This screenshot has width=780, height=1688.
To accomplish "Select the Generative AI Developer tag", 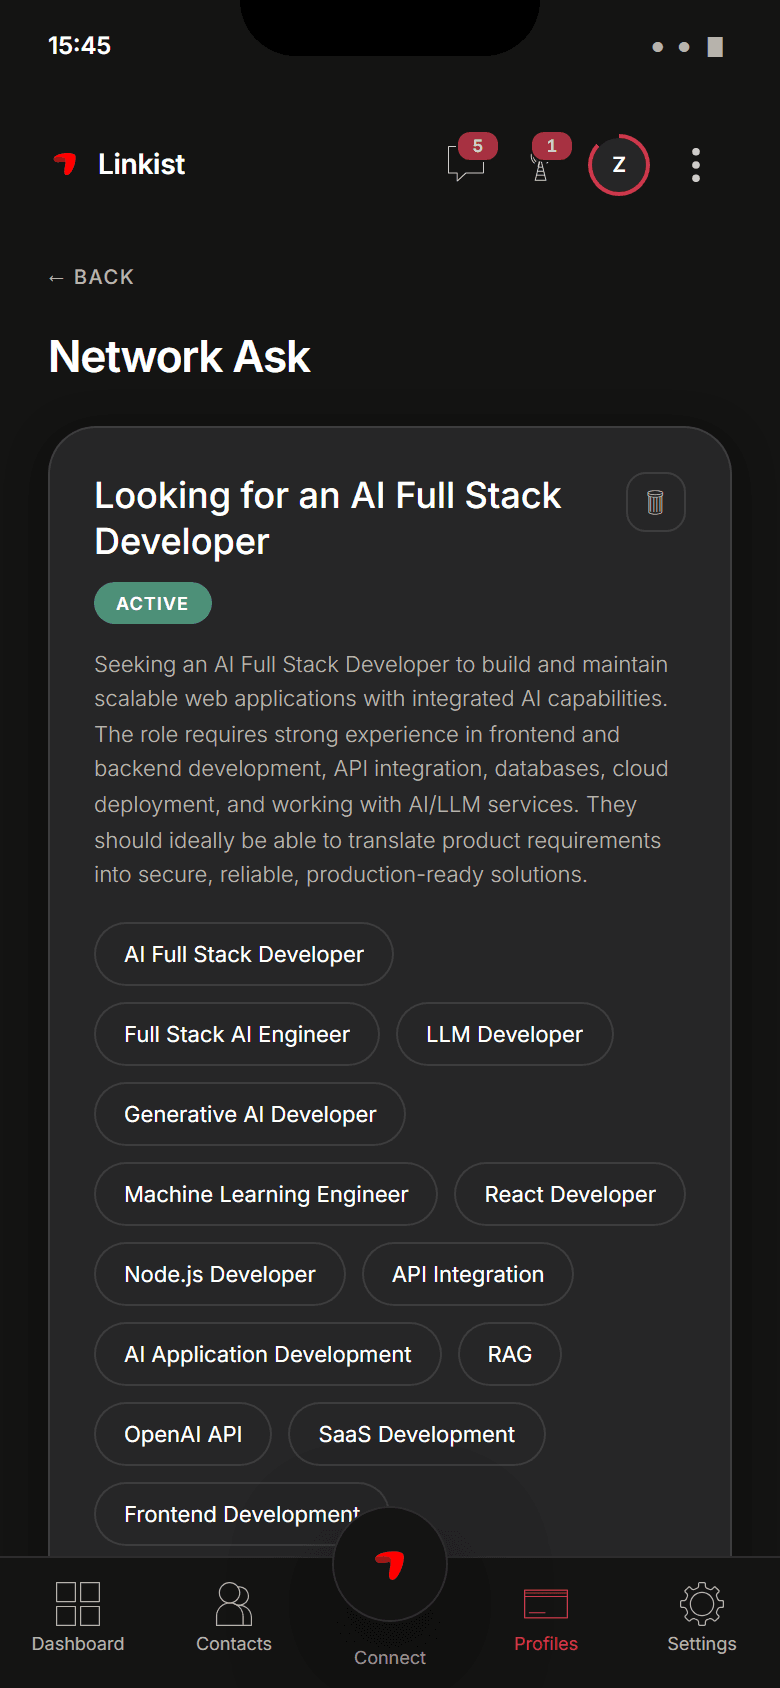I will (x=250, y=1114).
